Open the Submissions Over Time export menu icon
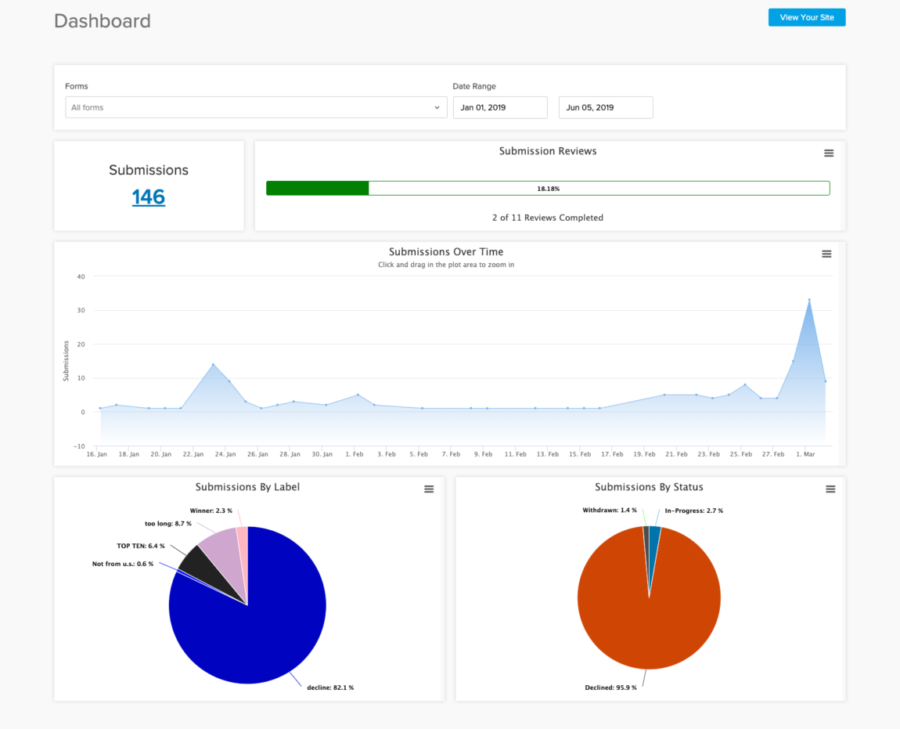 point(826,254)
